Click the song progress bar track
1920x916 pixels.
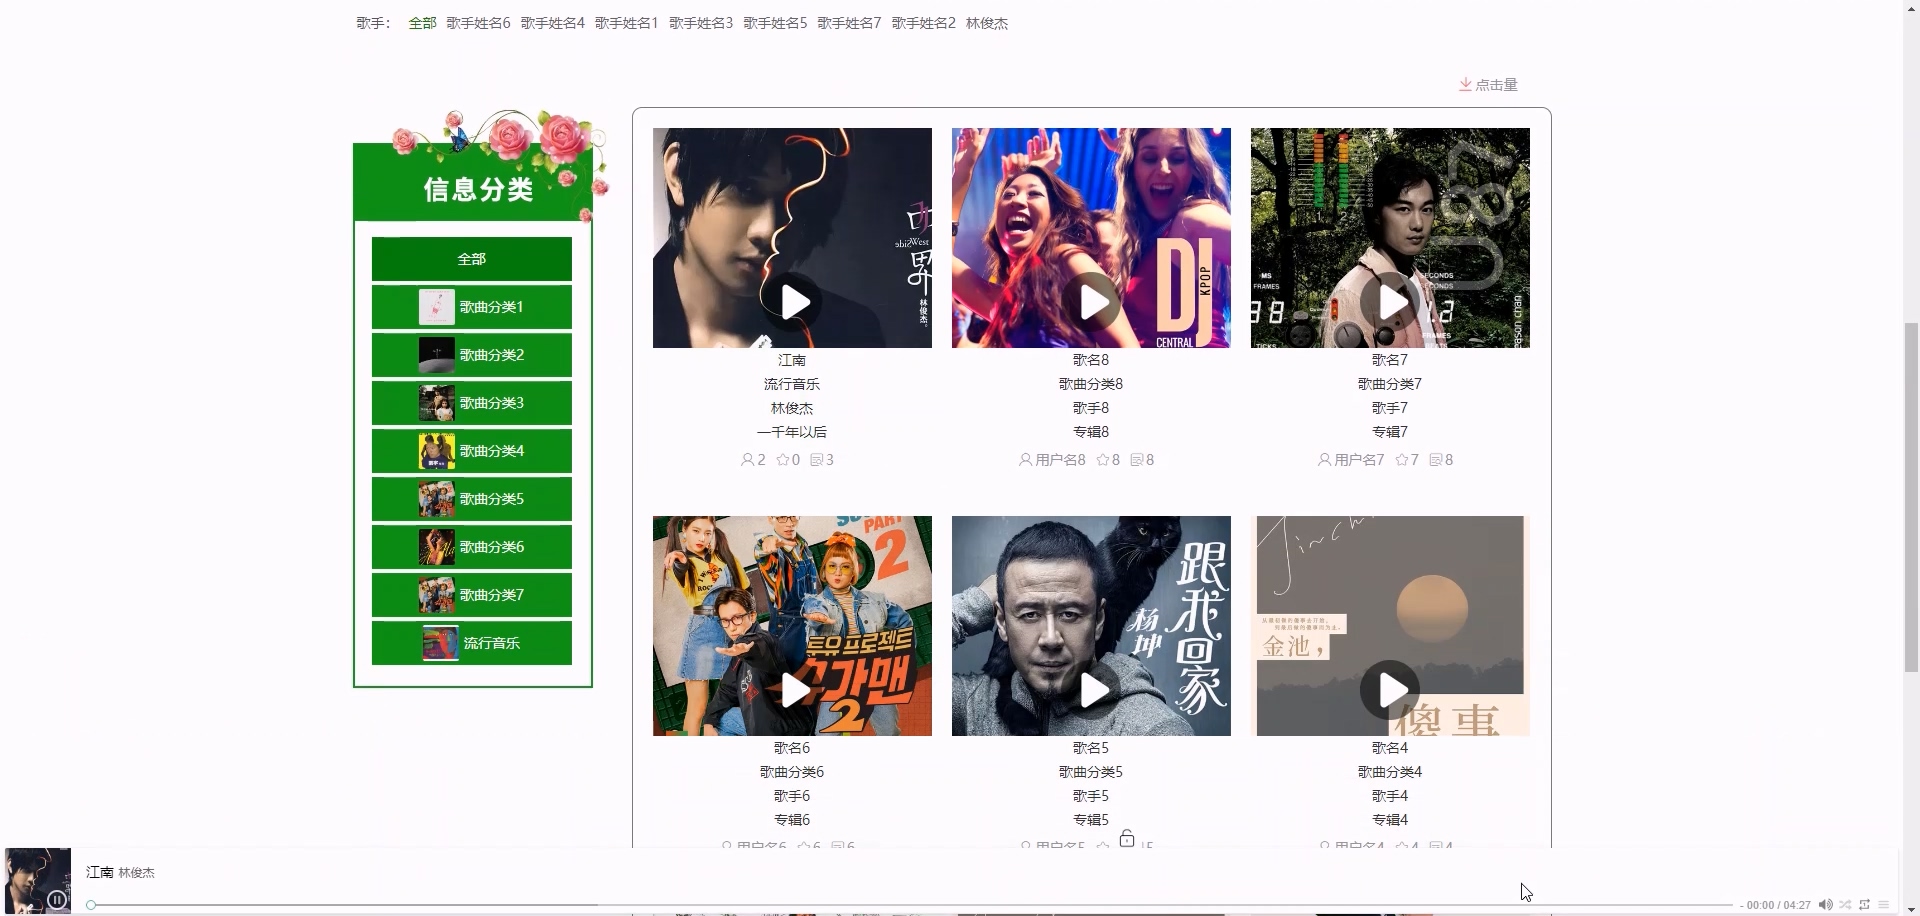click(x=910, y=905)
